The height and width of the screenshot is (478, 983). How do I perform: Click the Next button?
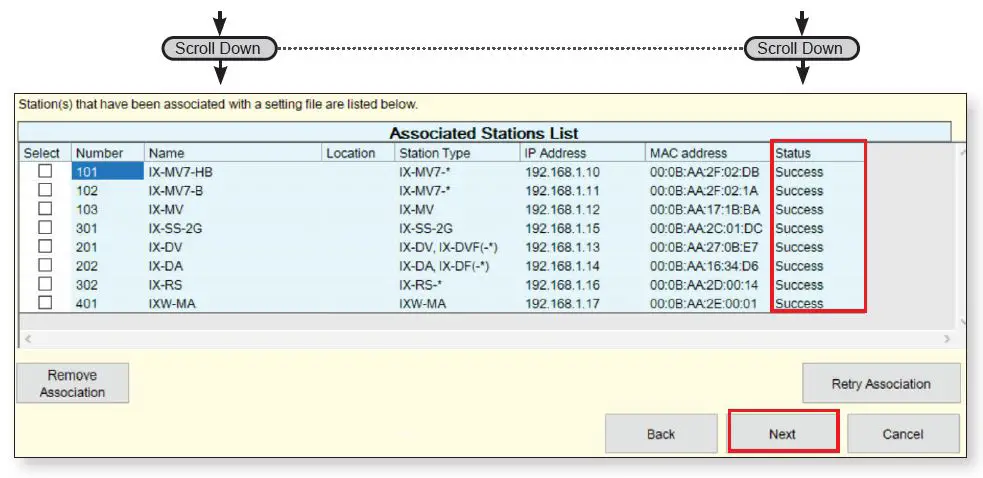(782, 434)
